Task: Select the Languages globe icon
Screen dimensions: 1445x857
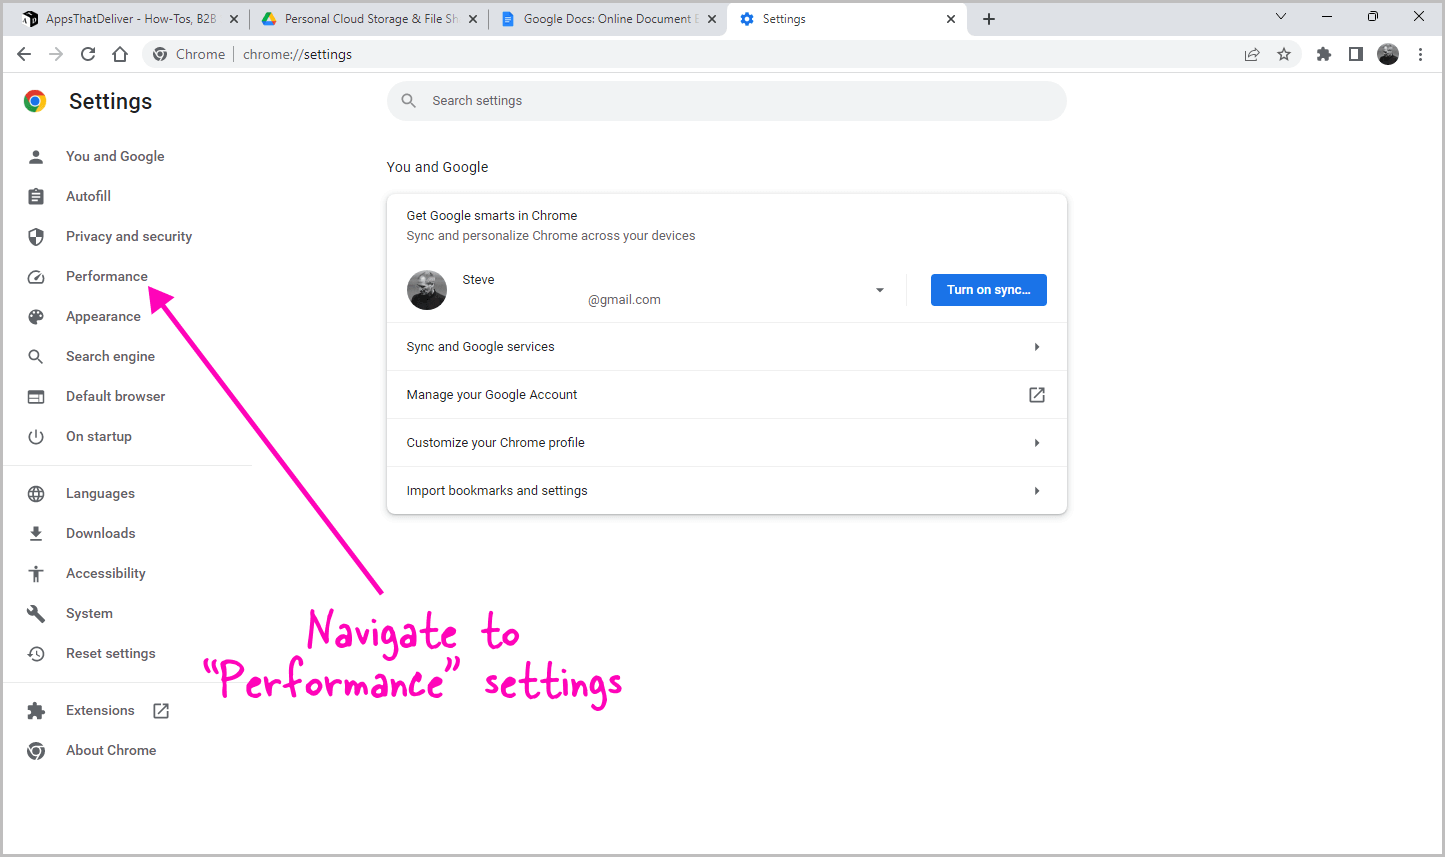Action: click(x=36, y=493)
